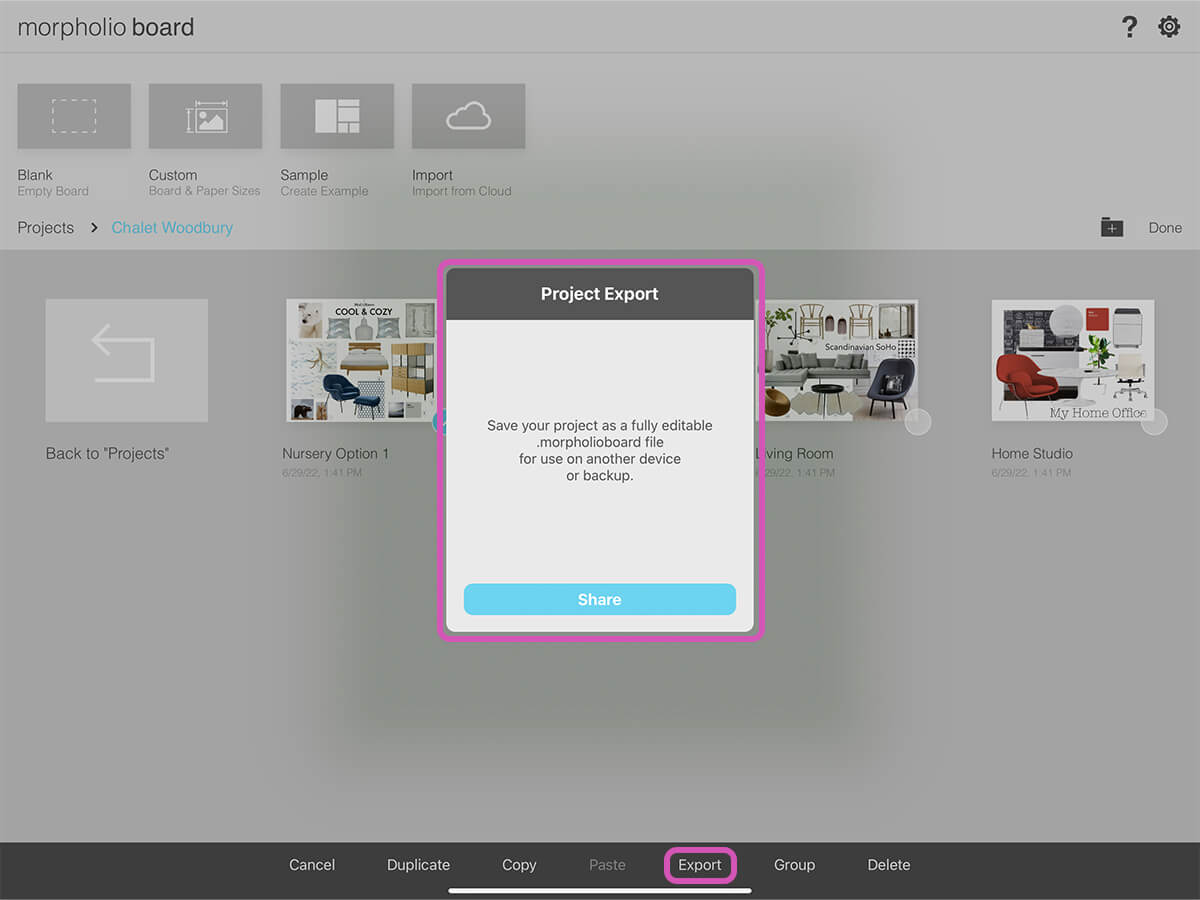This screenshot has height=900, width=1200.
Task: Create a Custom size board
Action: tap(206, 117)
